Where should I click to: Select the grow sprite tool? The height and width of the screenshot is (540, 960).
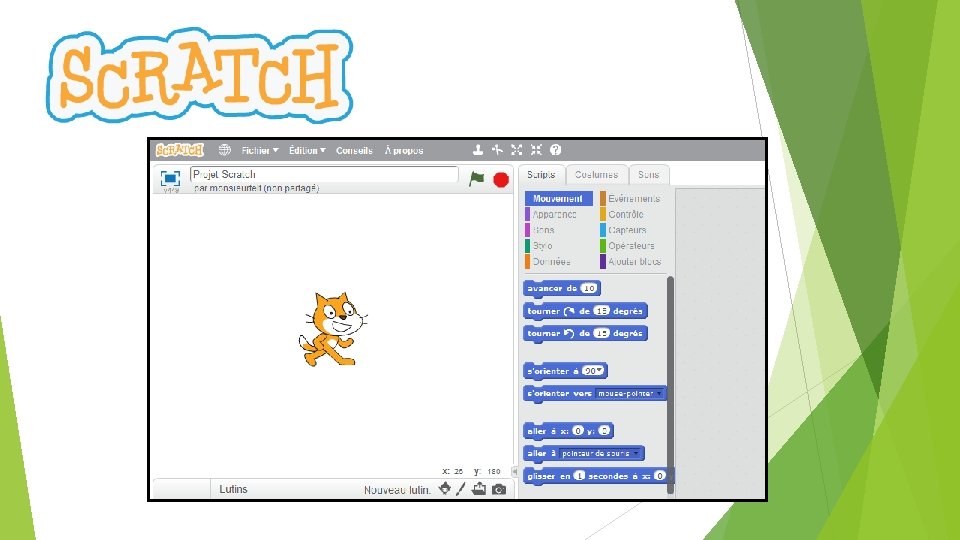[x=517, y=150]
